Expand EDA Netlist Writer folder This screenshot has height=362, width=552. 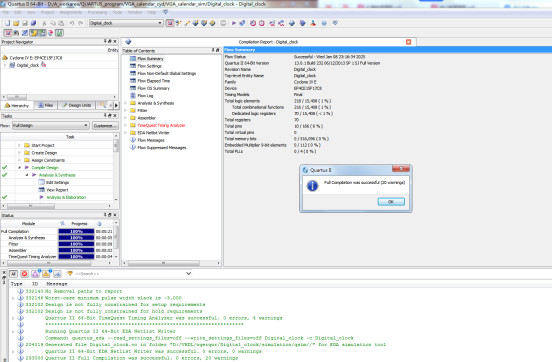[x=125, y=133]
